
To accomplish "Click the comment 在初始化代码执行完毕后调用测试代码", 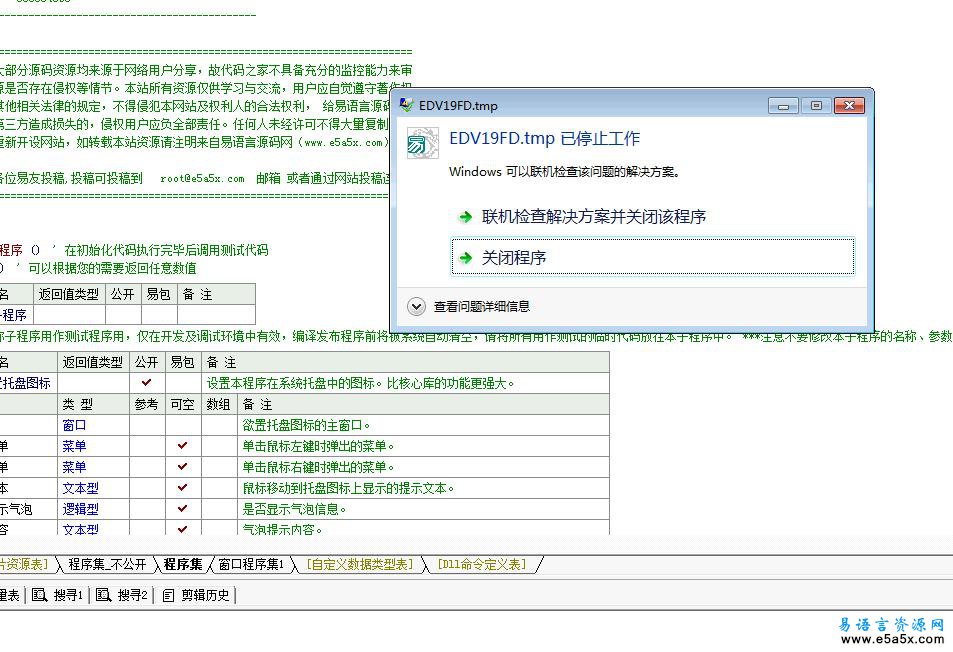I will point(167,250).
